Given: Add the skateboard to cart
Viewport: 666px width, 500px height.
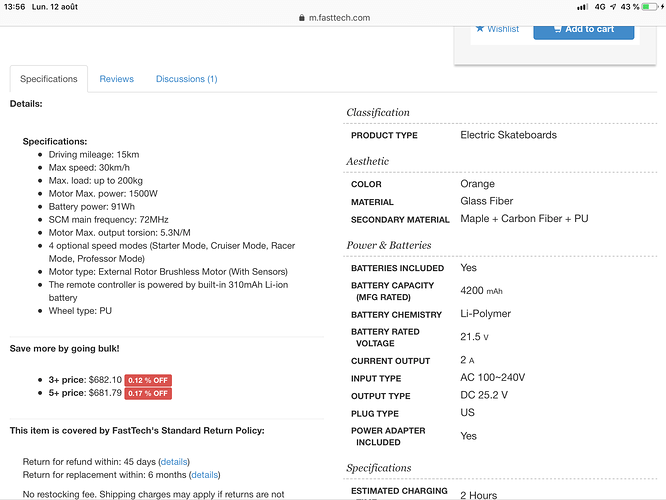Looking at the screenshot, I should click(584, 31).
